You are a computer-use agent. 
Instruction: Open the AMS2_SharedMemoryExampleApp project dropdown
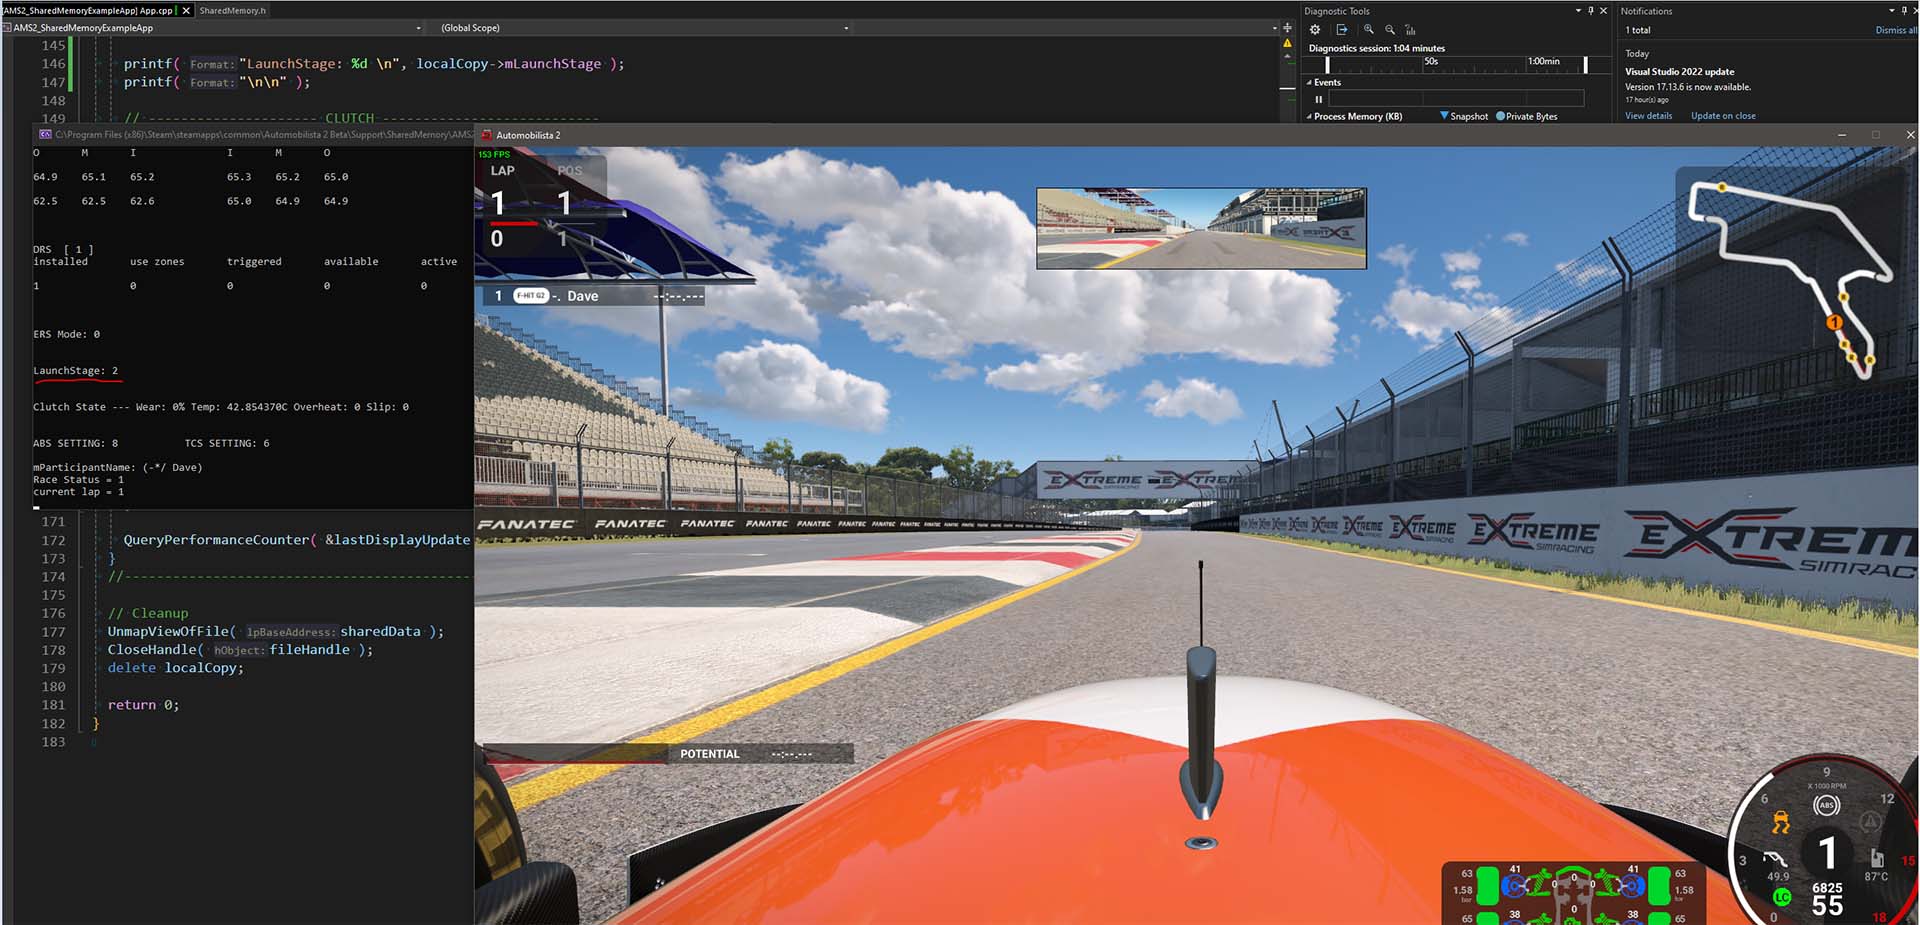point(418,28)
